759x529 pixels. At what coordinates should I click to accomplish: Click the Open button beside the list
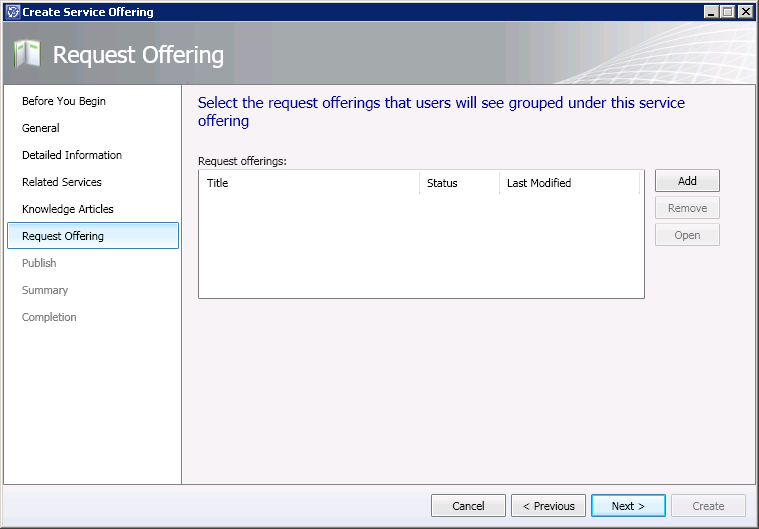(687, 235)
